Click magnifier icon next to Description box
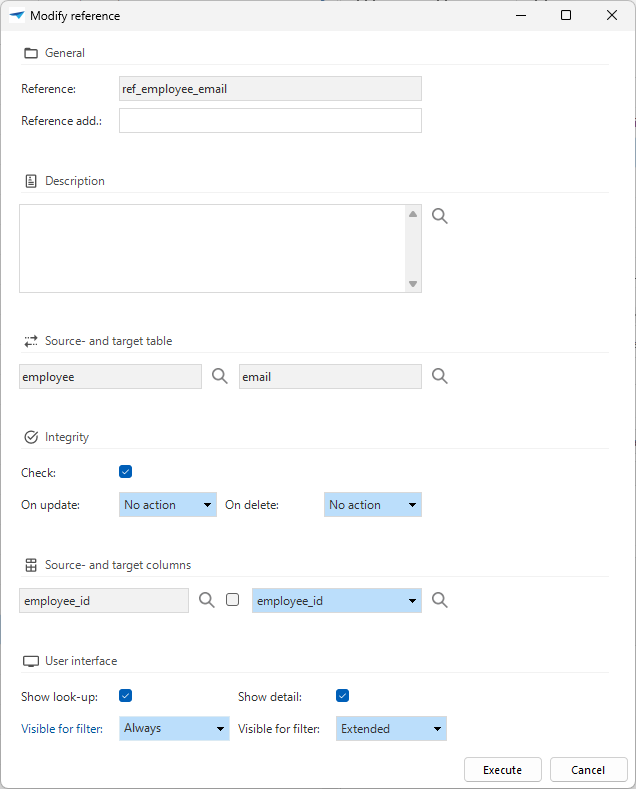Screen dimensions: 636x789 (439, 216)
